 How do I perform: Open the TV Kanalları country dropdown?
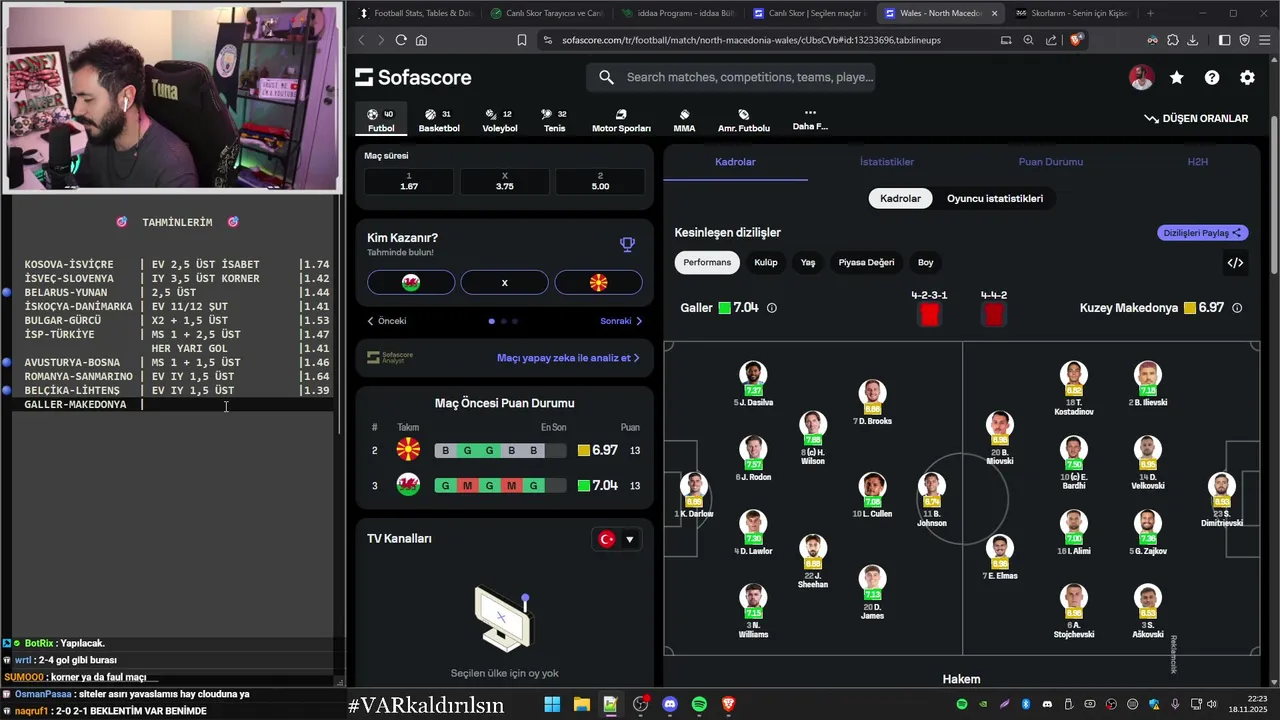click(616, 539)
